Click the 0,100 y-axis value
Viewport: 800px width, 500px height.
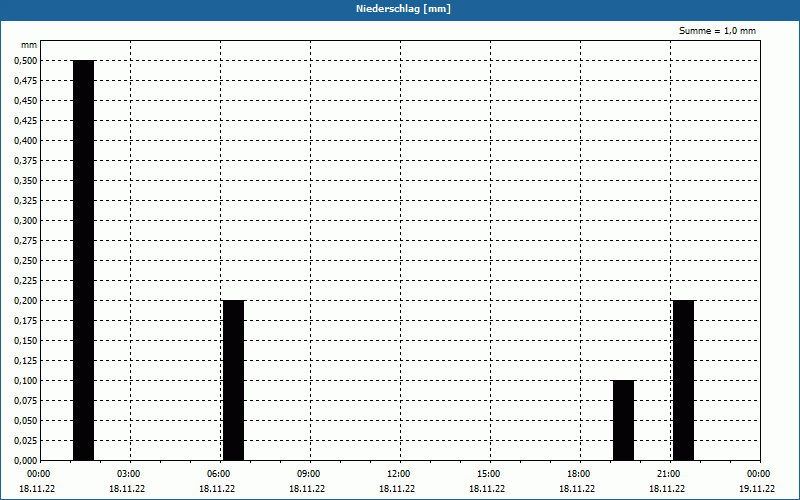tap(26, 381)
